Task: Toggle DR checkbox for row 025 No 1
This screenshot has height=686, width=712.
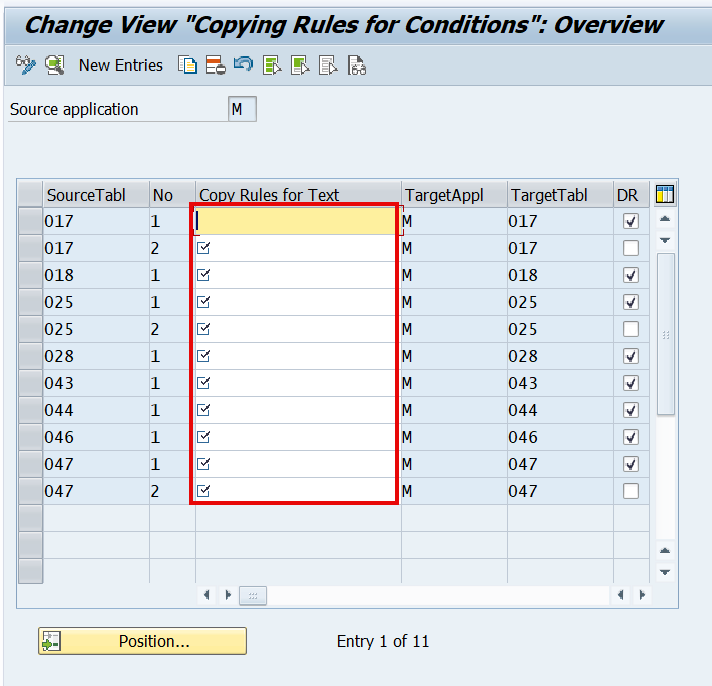Action: pos(631,302)
